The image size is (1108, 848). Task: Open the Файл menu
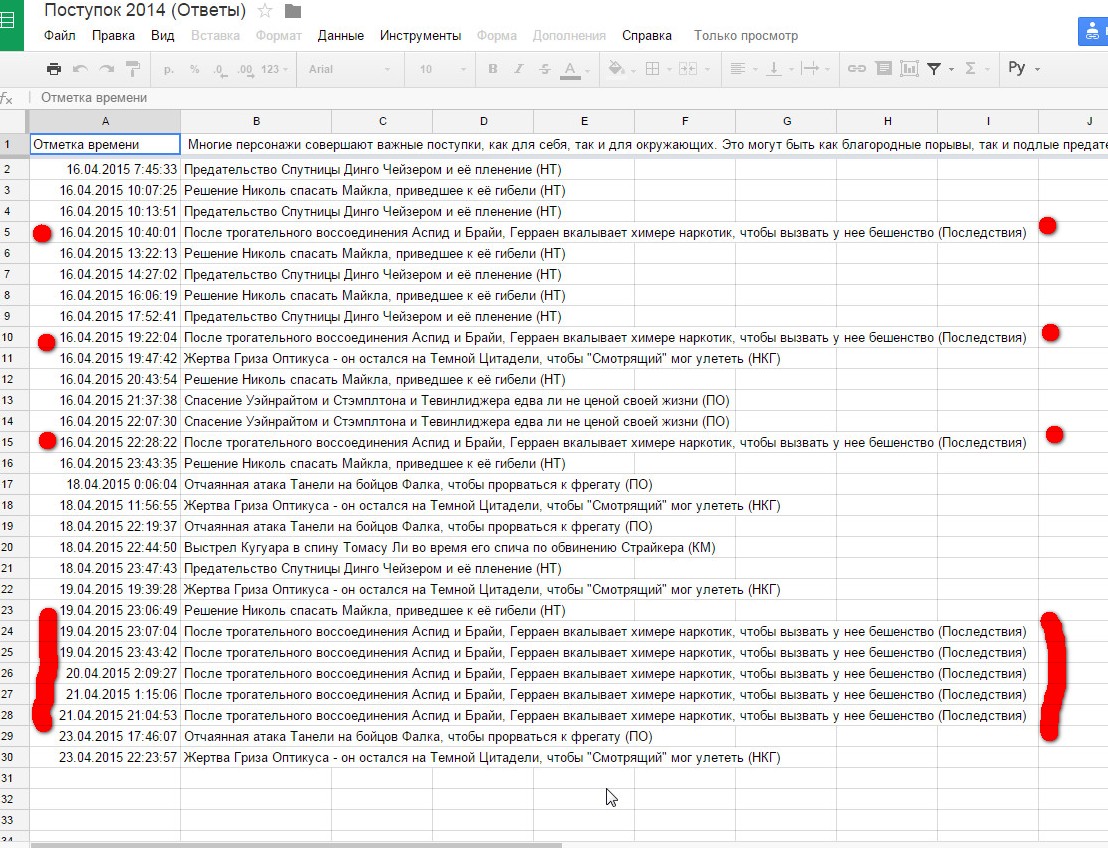[x=59, y=35]
